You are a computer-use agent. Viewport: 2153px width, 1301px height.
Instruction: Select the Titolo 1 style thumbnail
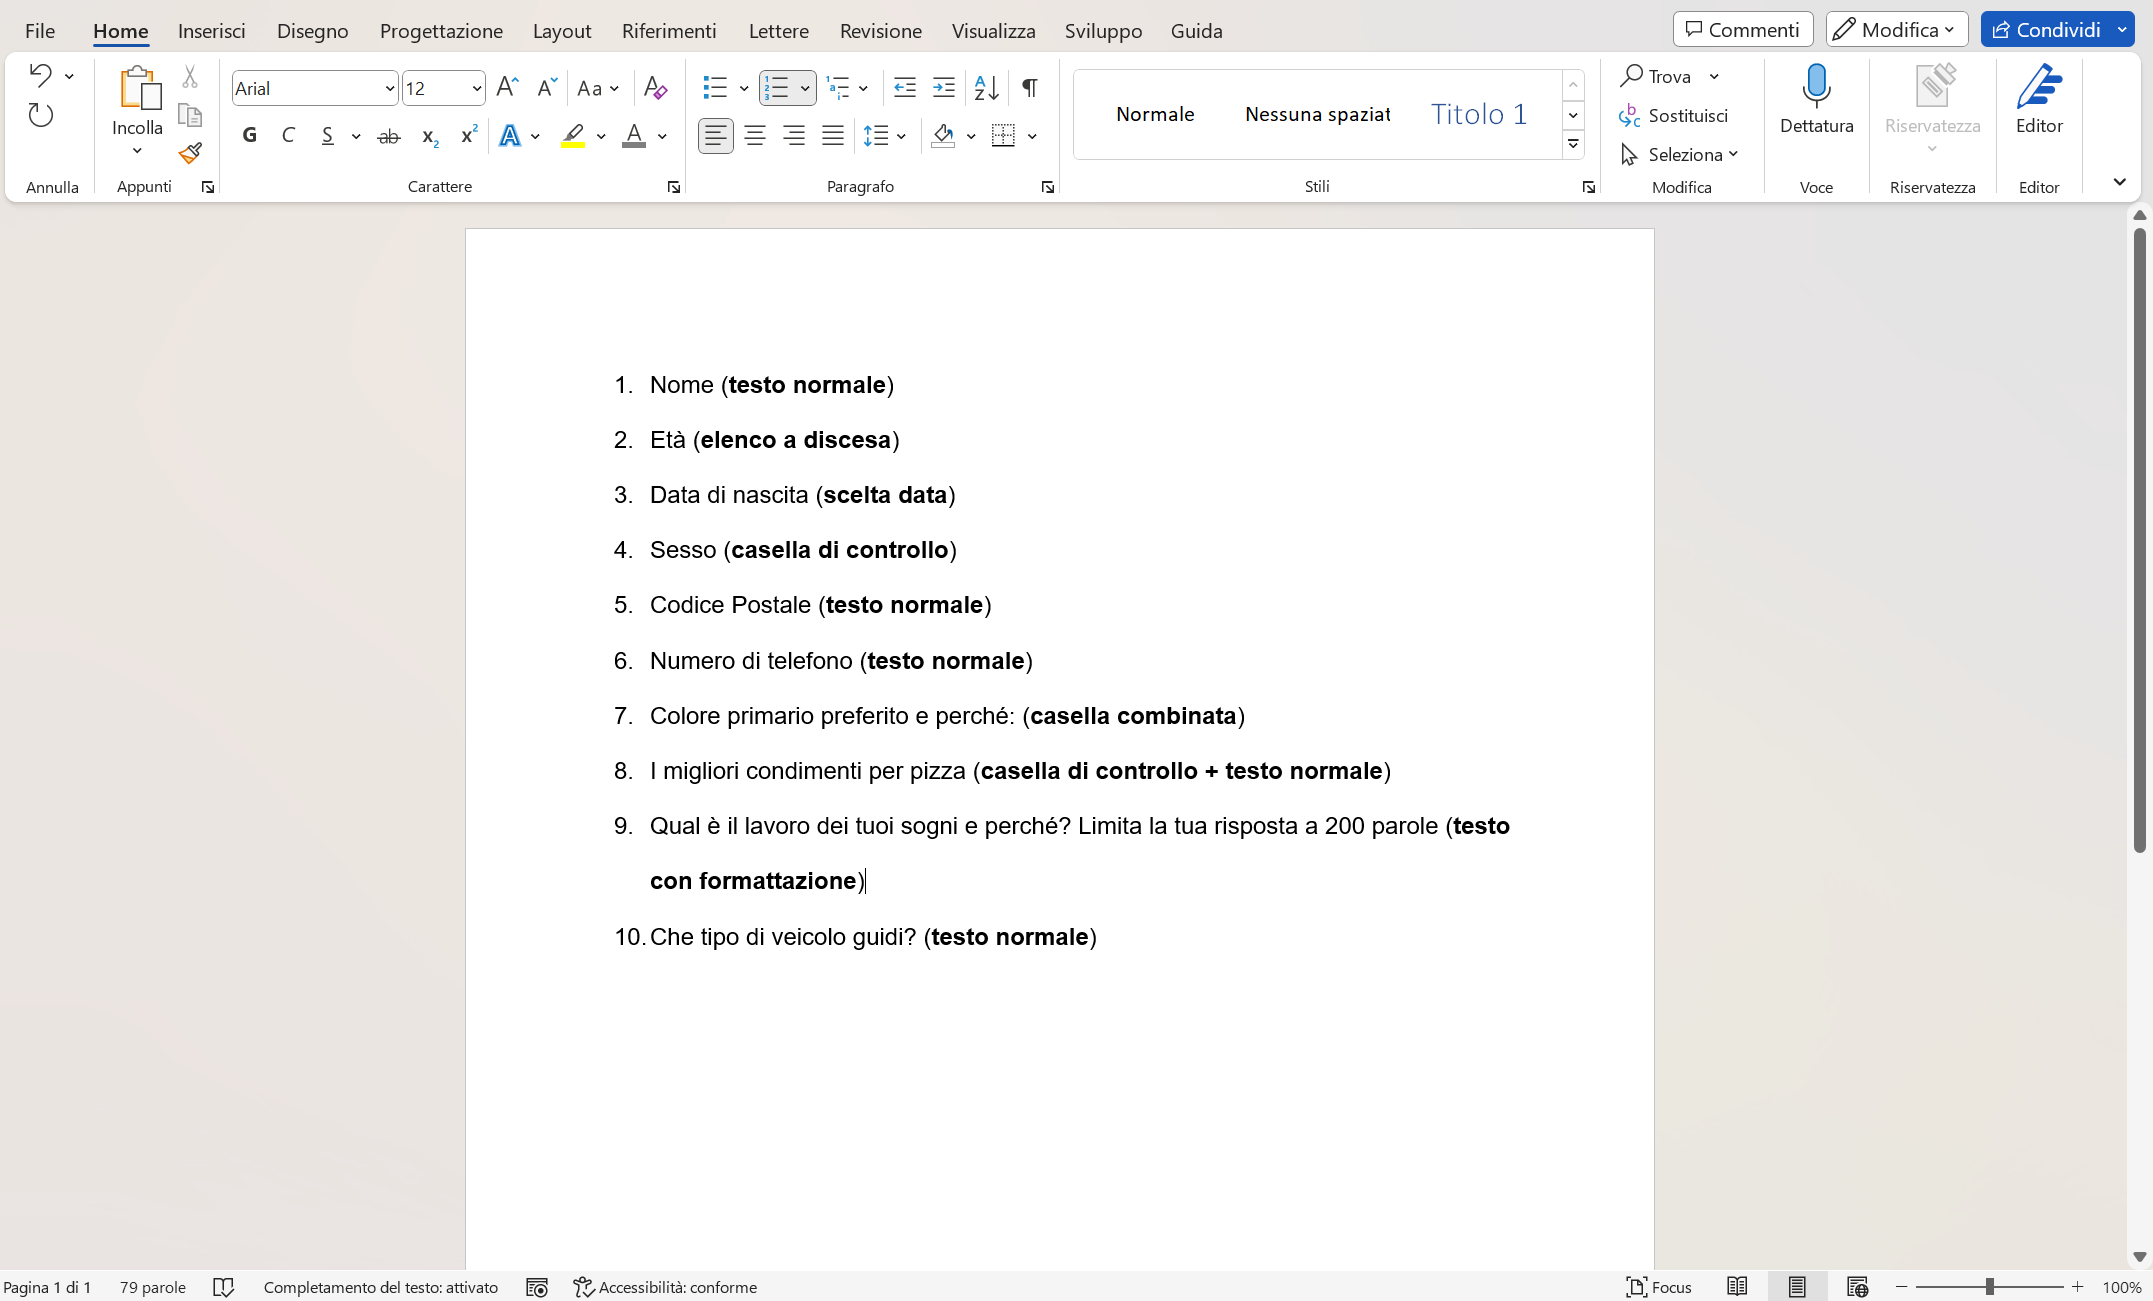click(x=1479, y=114)
